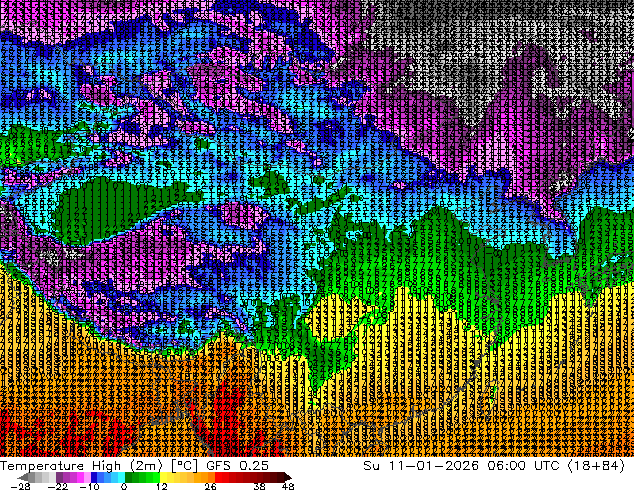Click the dark maroon right arrow end of legend
634x490 pixels.
287,477
